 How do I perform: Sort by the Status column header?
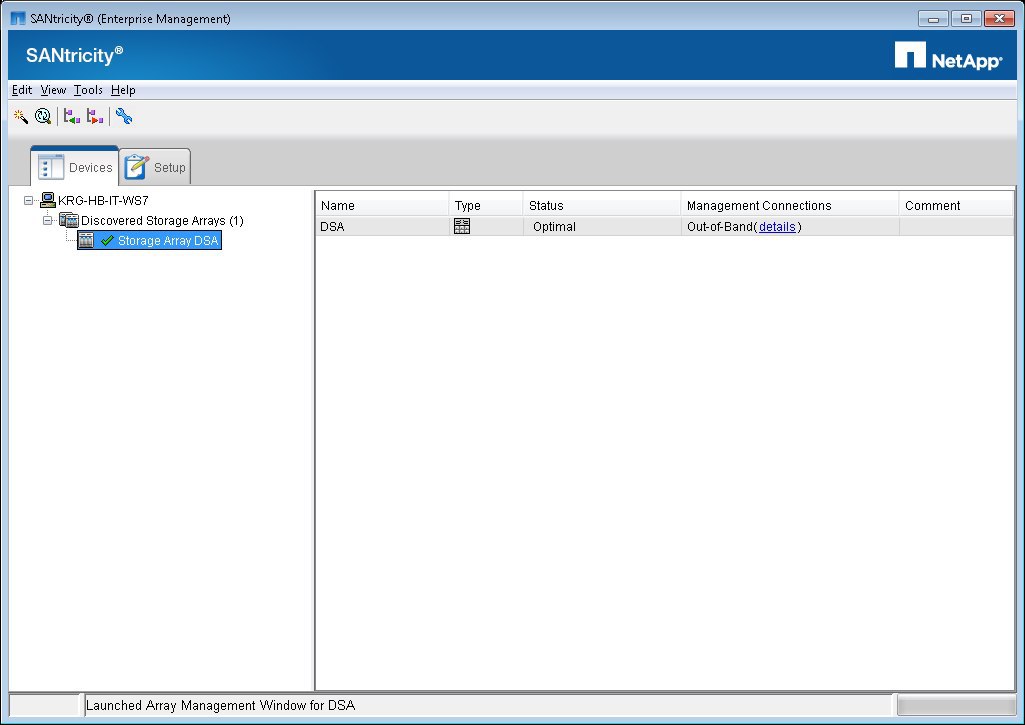click(601, 205)
